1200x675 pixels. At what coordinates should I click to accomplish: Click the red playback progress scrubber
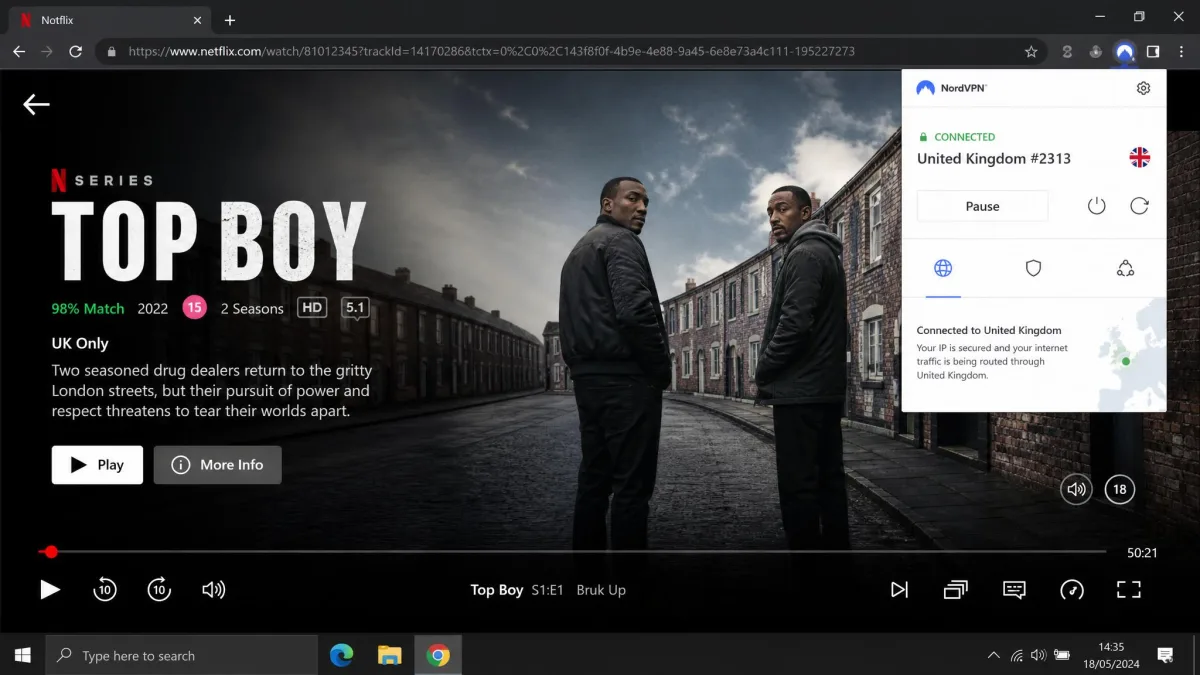tap(51, 552)
